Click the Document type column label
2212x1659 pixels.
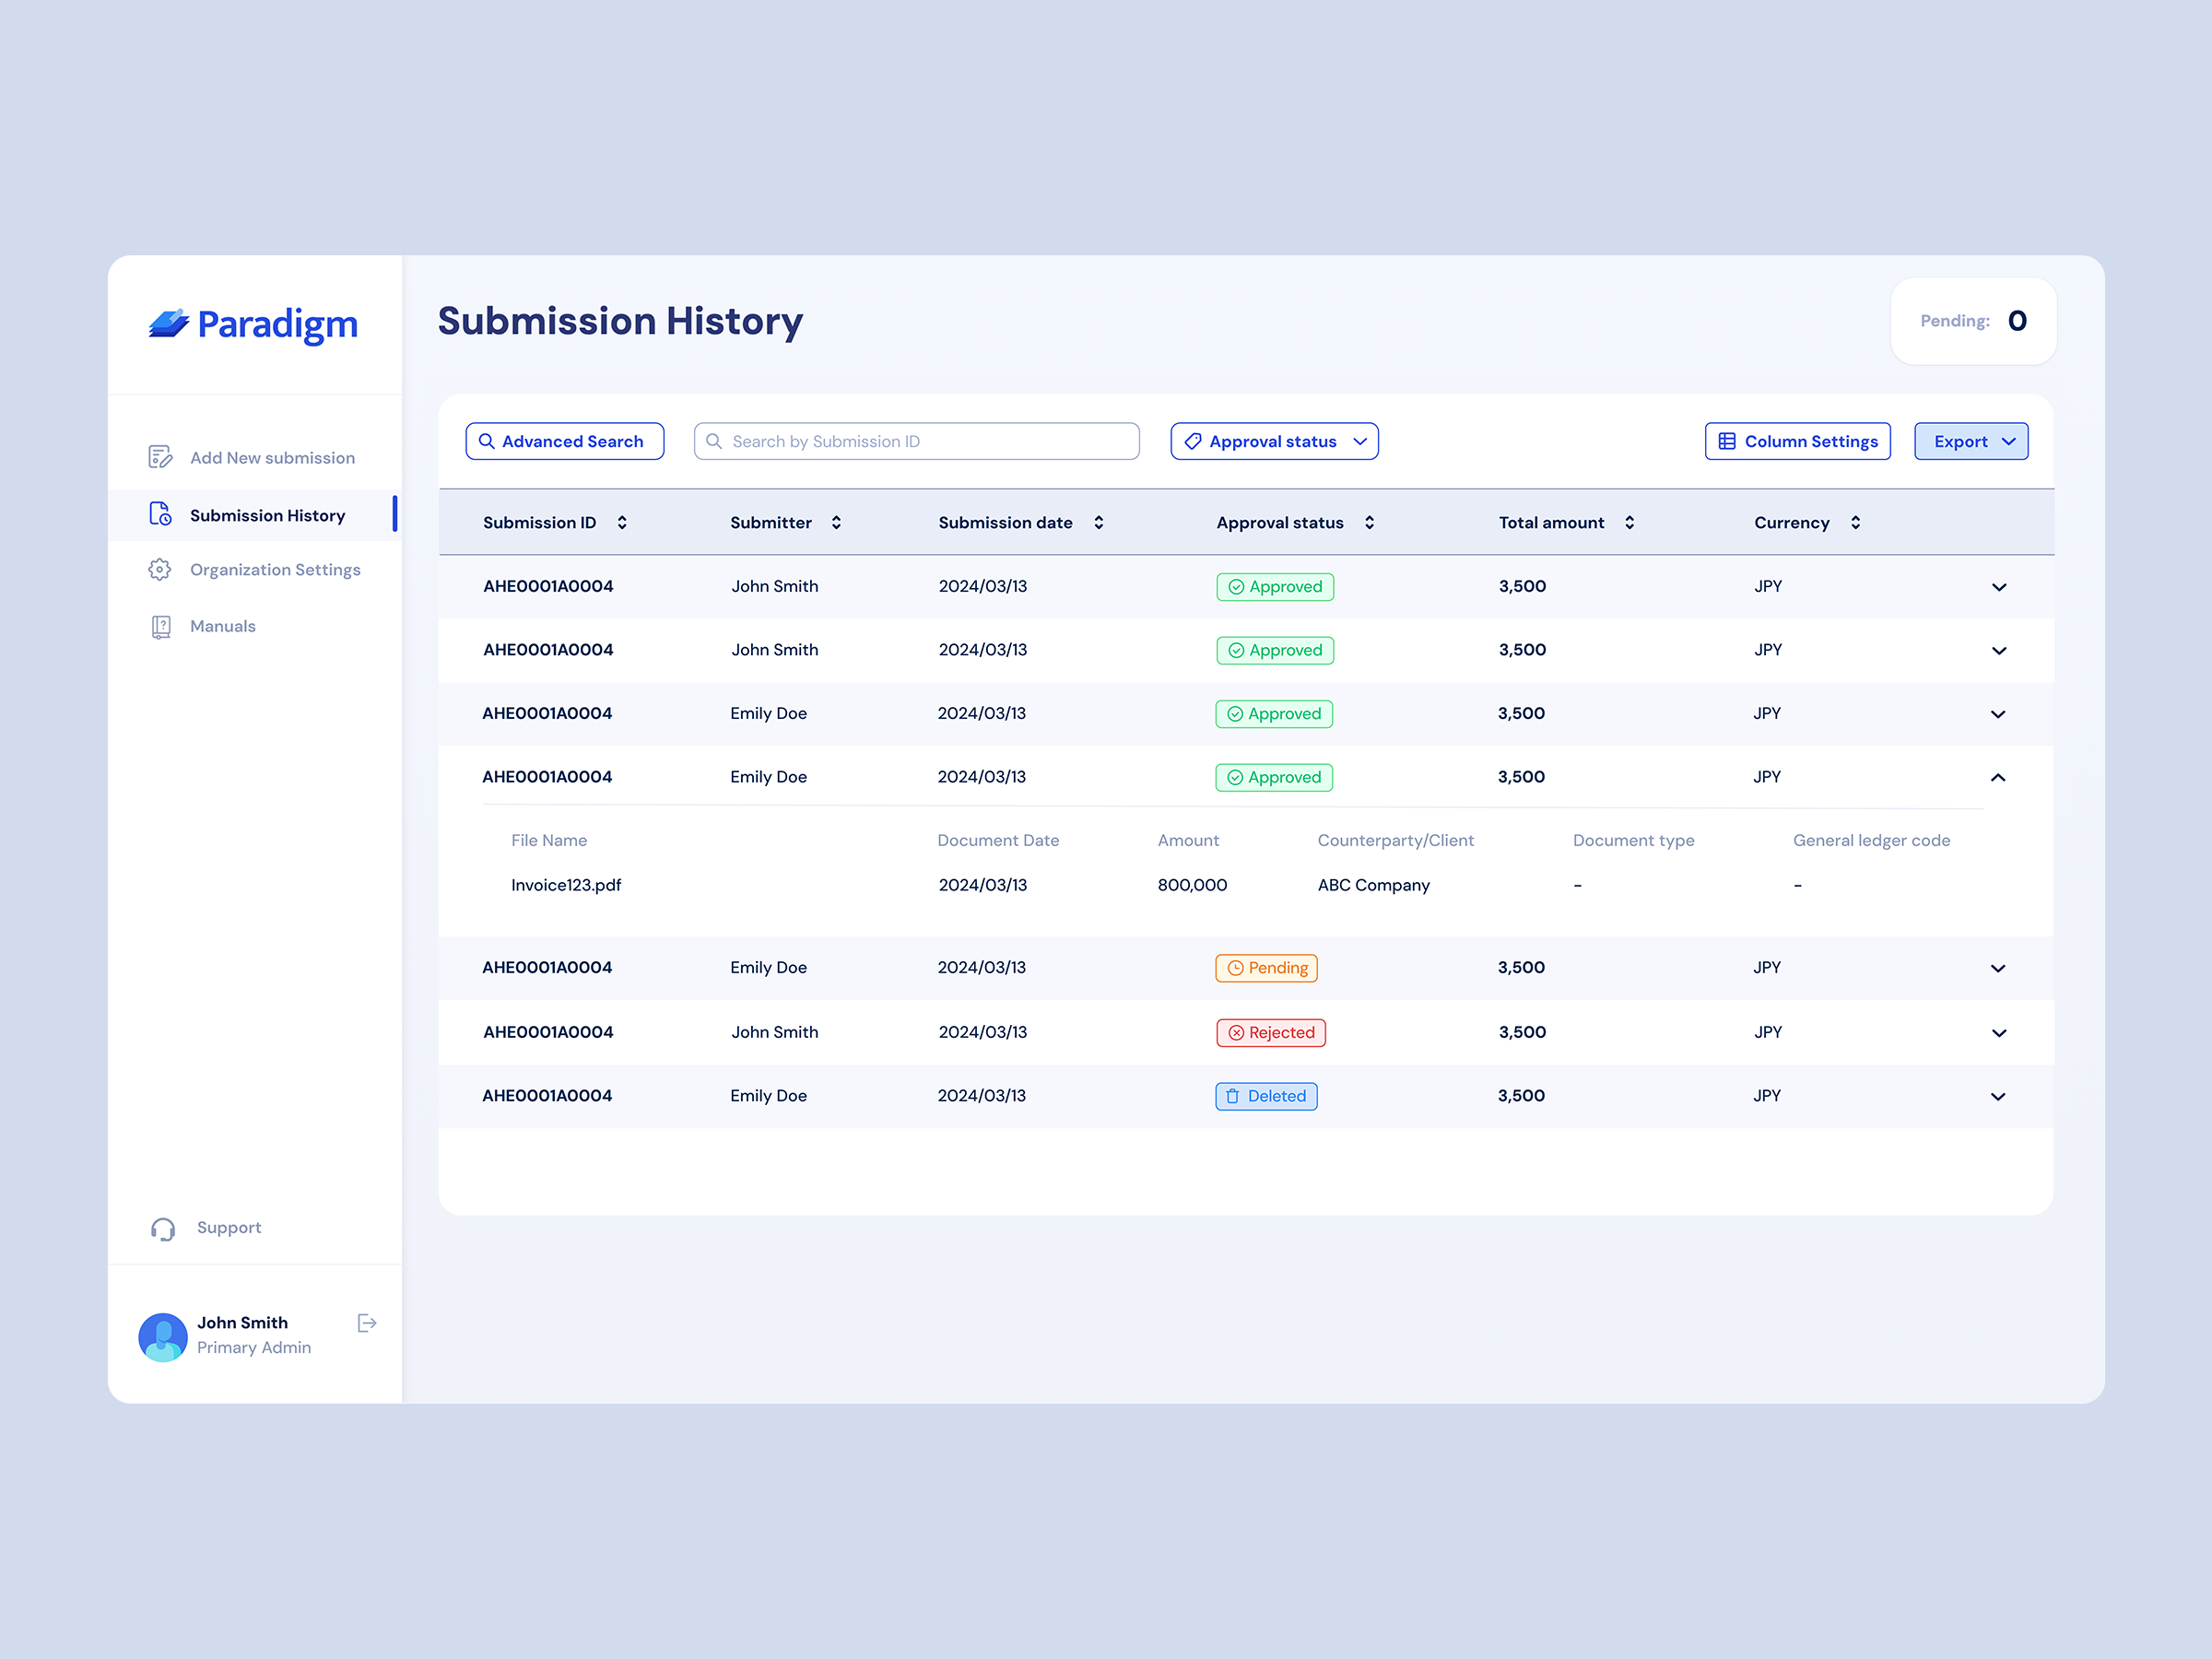tap(1633, 841)
